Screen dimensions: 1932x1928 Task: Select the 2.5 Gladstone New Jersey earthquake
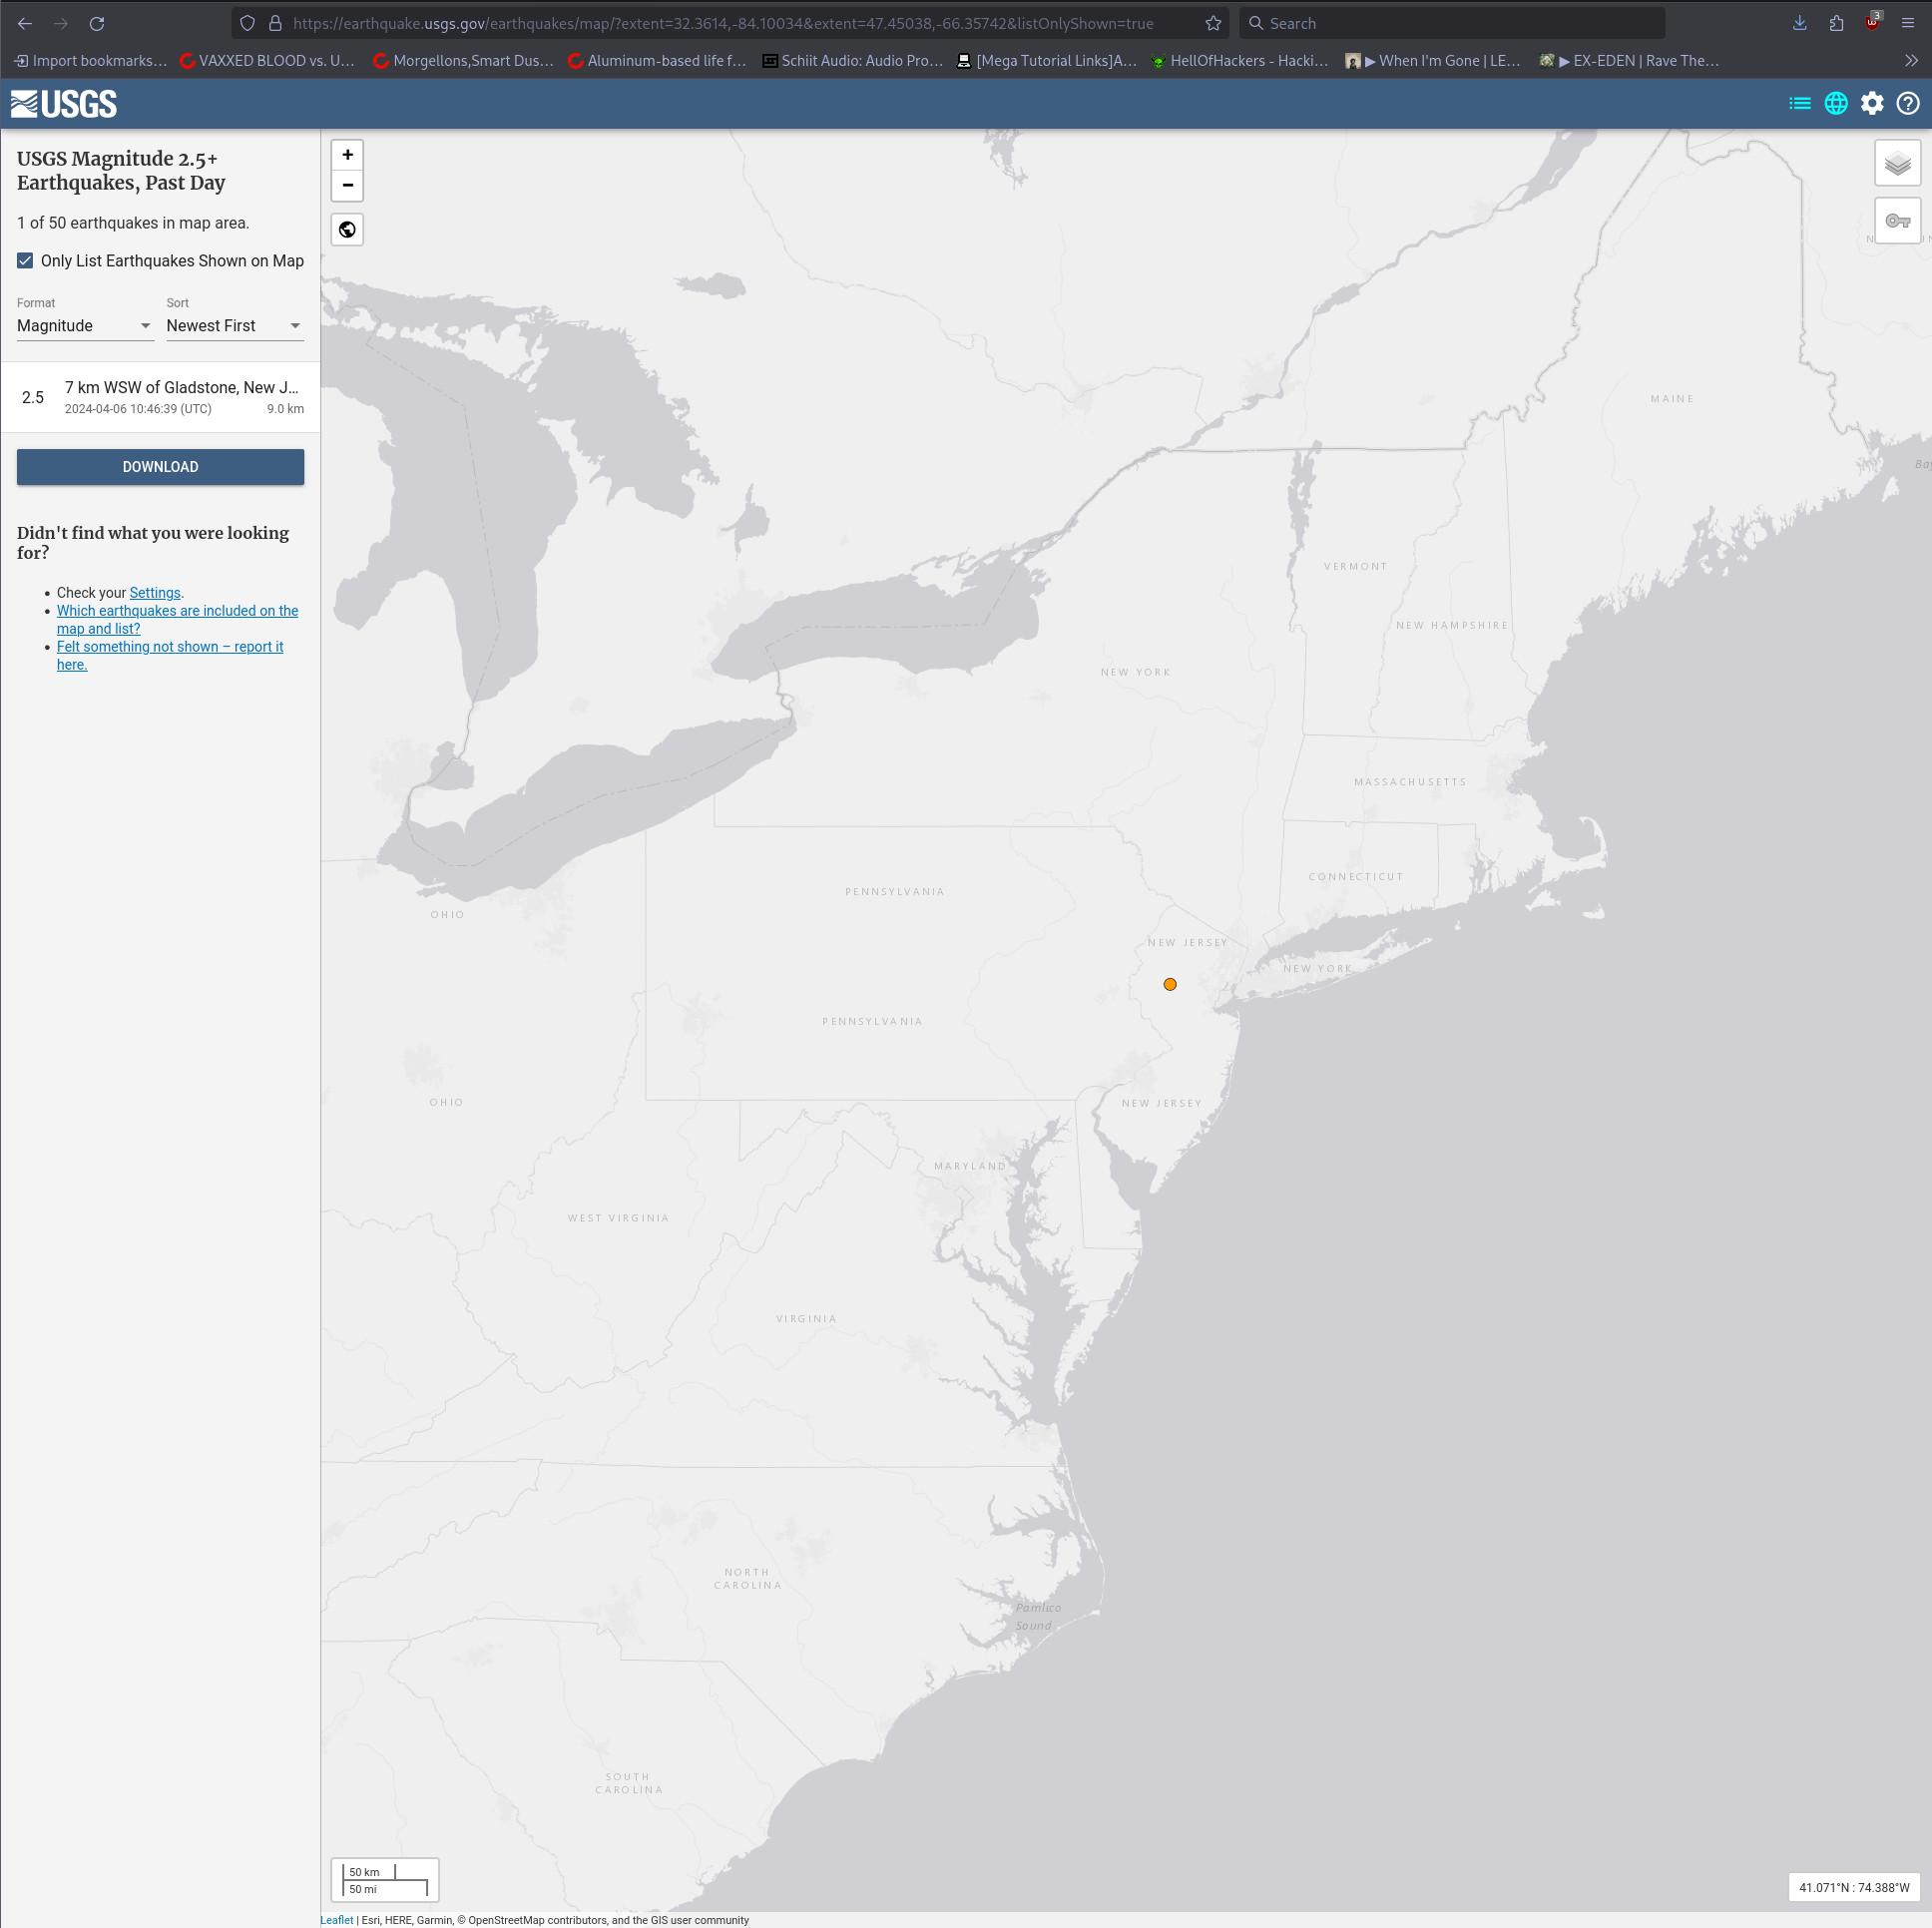coord(160,397)
